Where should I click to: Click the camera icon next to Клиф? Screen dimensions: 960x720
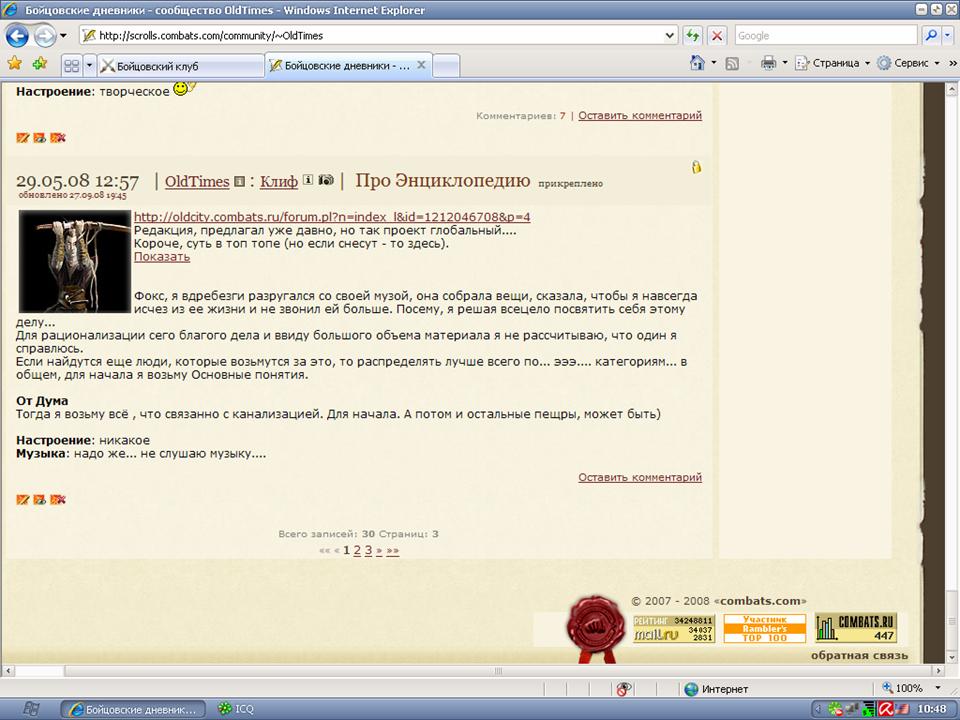coord(326,179)
